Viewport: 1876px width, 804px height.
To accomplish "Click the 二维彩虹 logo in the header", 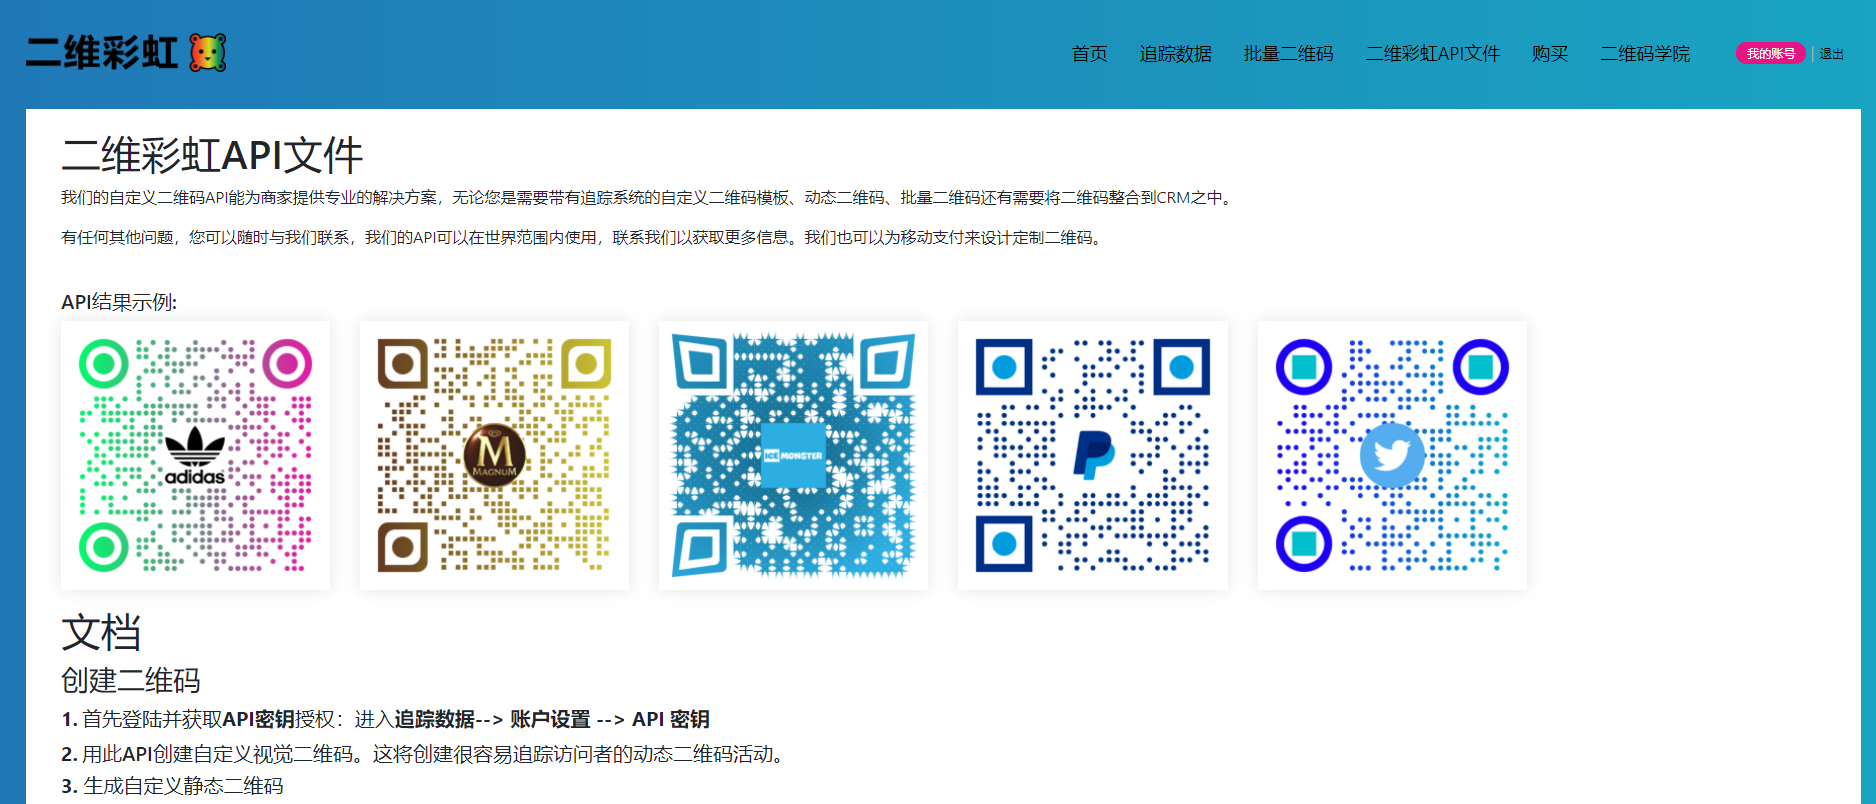I will pos(126,52).
